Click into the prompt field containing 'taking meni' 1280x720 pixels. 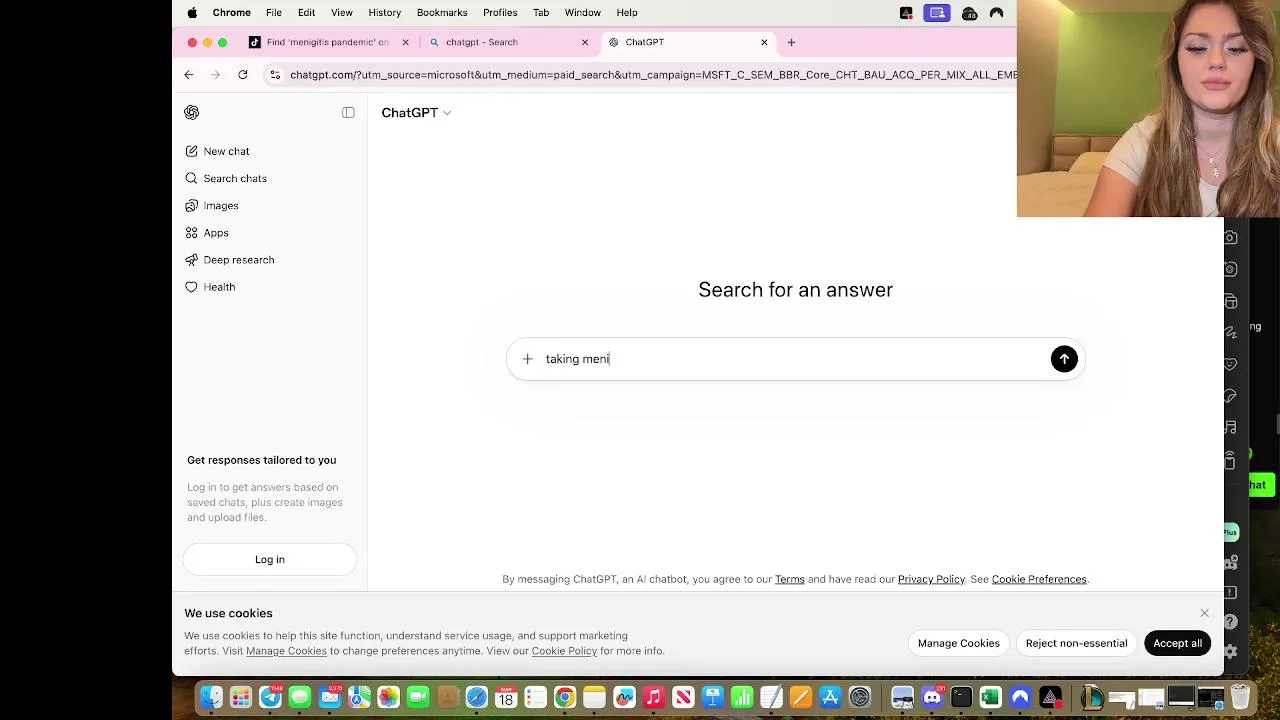point(795,359)
